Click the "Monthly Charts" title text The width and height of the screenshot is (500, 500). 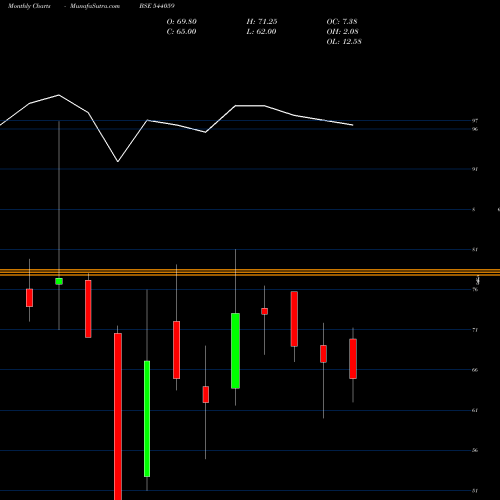pos(29,6)
